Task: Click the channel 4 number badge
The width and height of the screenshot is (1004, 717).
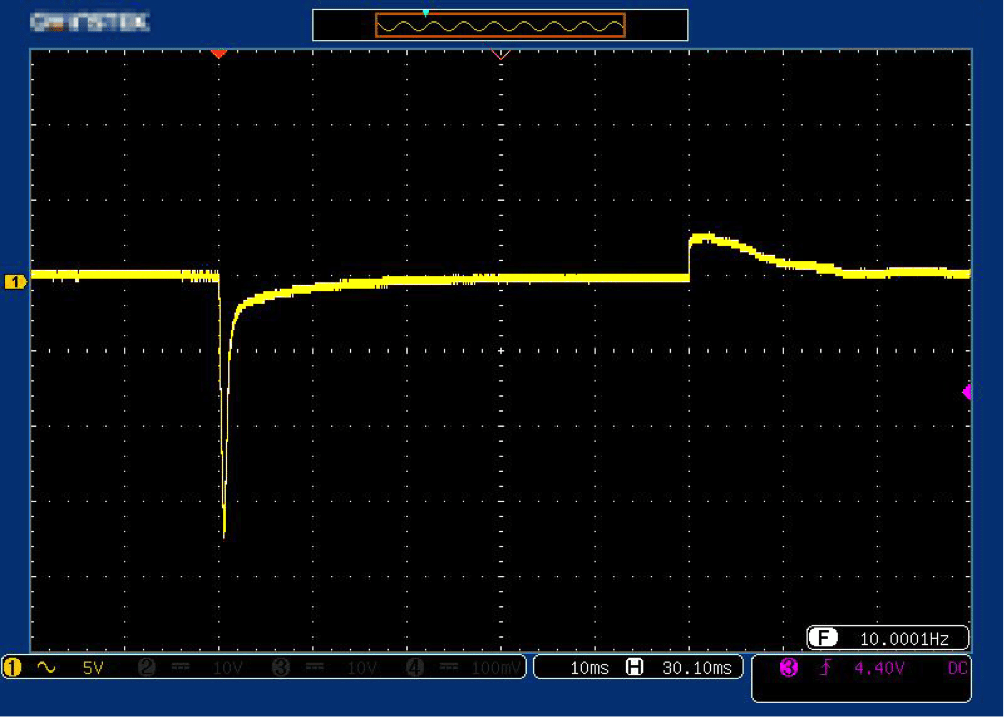Action: click(x=415, y=668)
